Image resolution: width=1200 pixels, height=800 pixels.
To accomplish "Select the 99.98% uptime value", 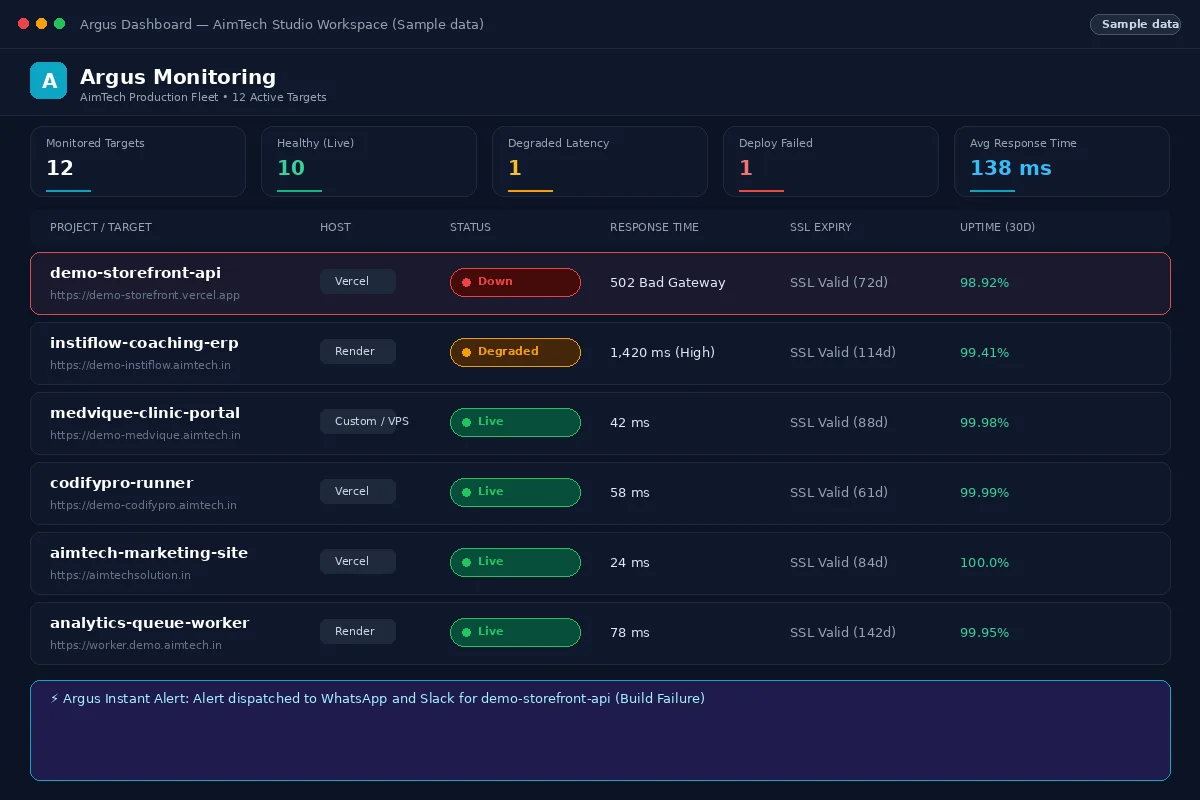I will 984,423.
